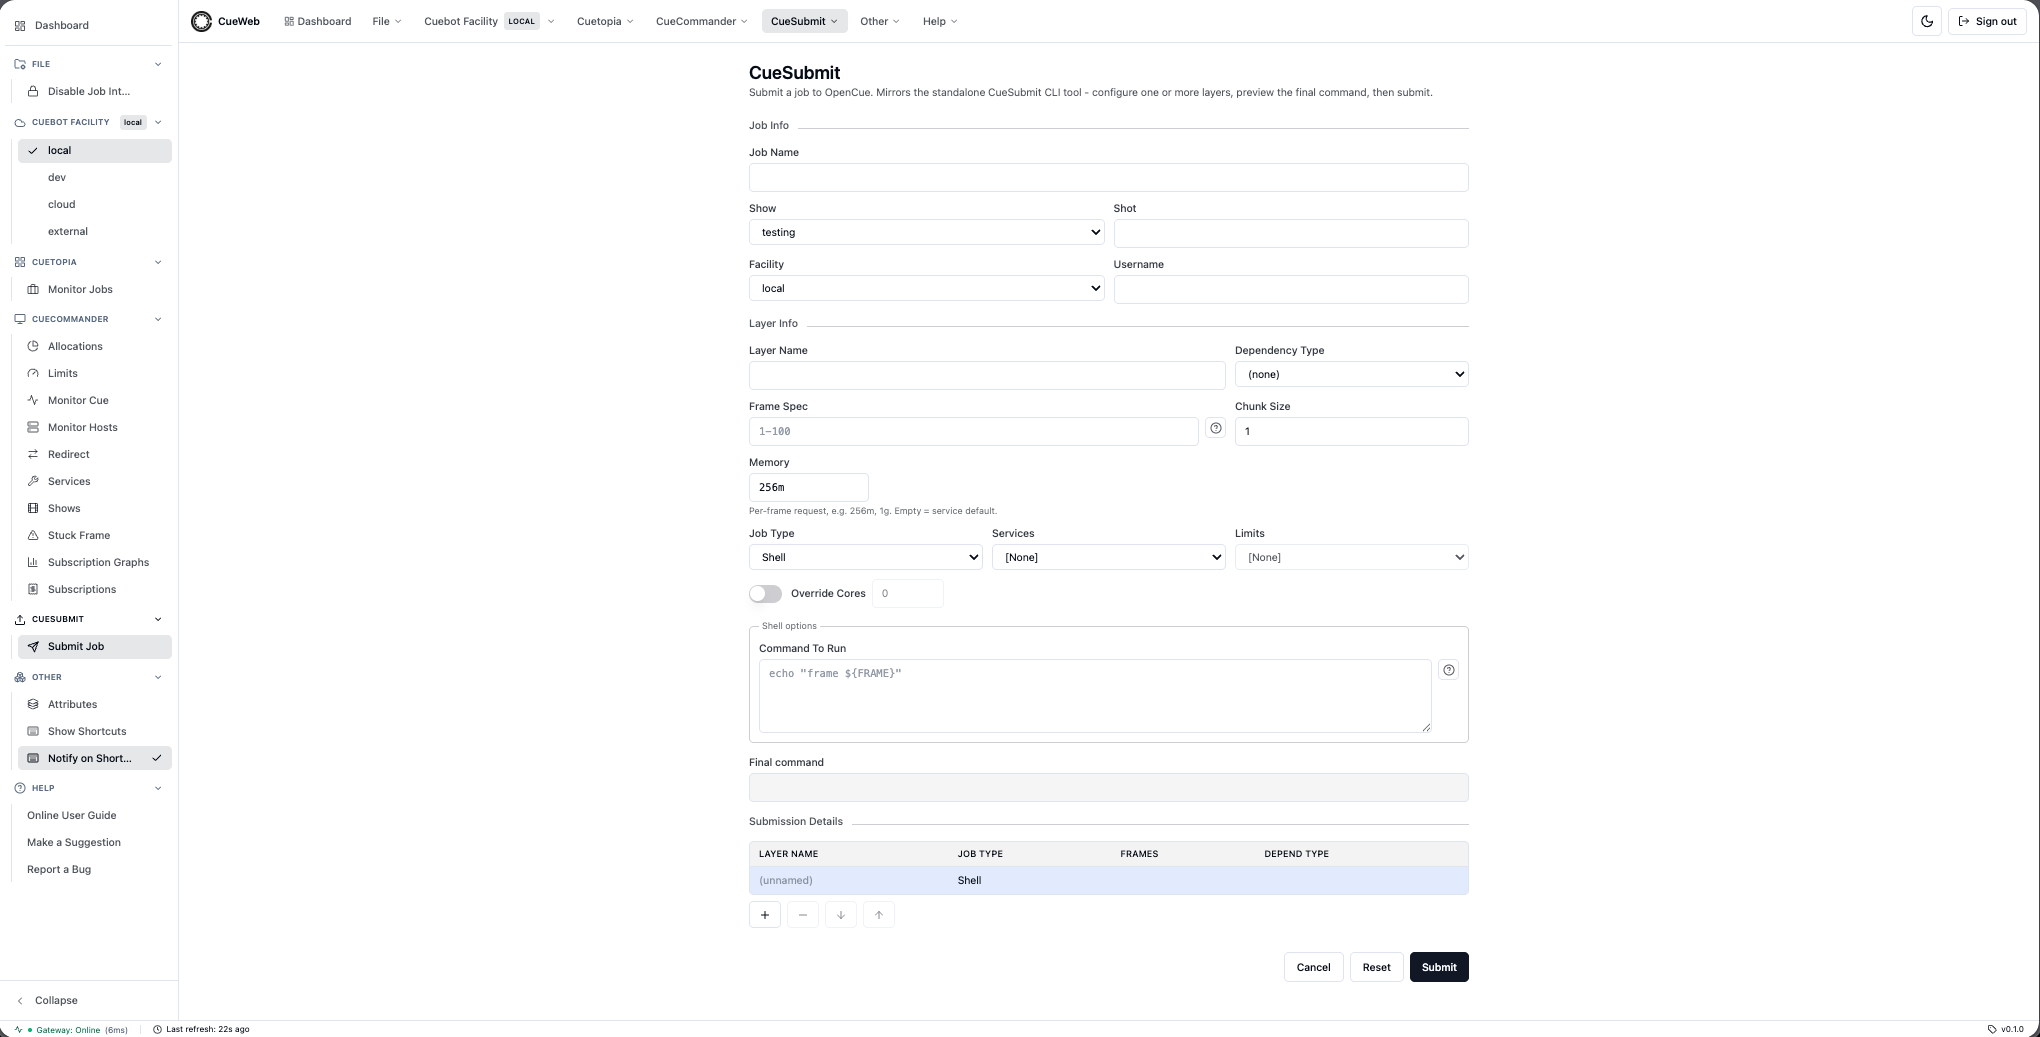
Task: Open the Show dropdown set to testing
Action: pyautogui.click(x=926, y=232)
